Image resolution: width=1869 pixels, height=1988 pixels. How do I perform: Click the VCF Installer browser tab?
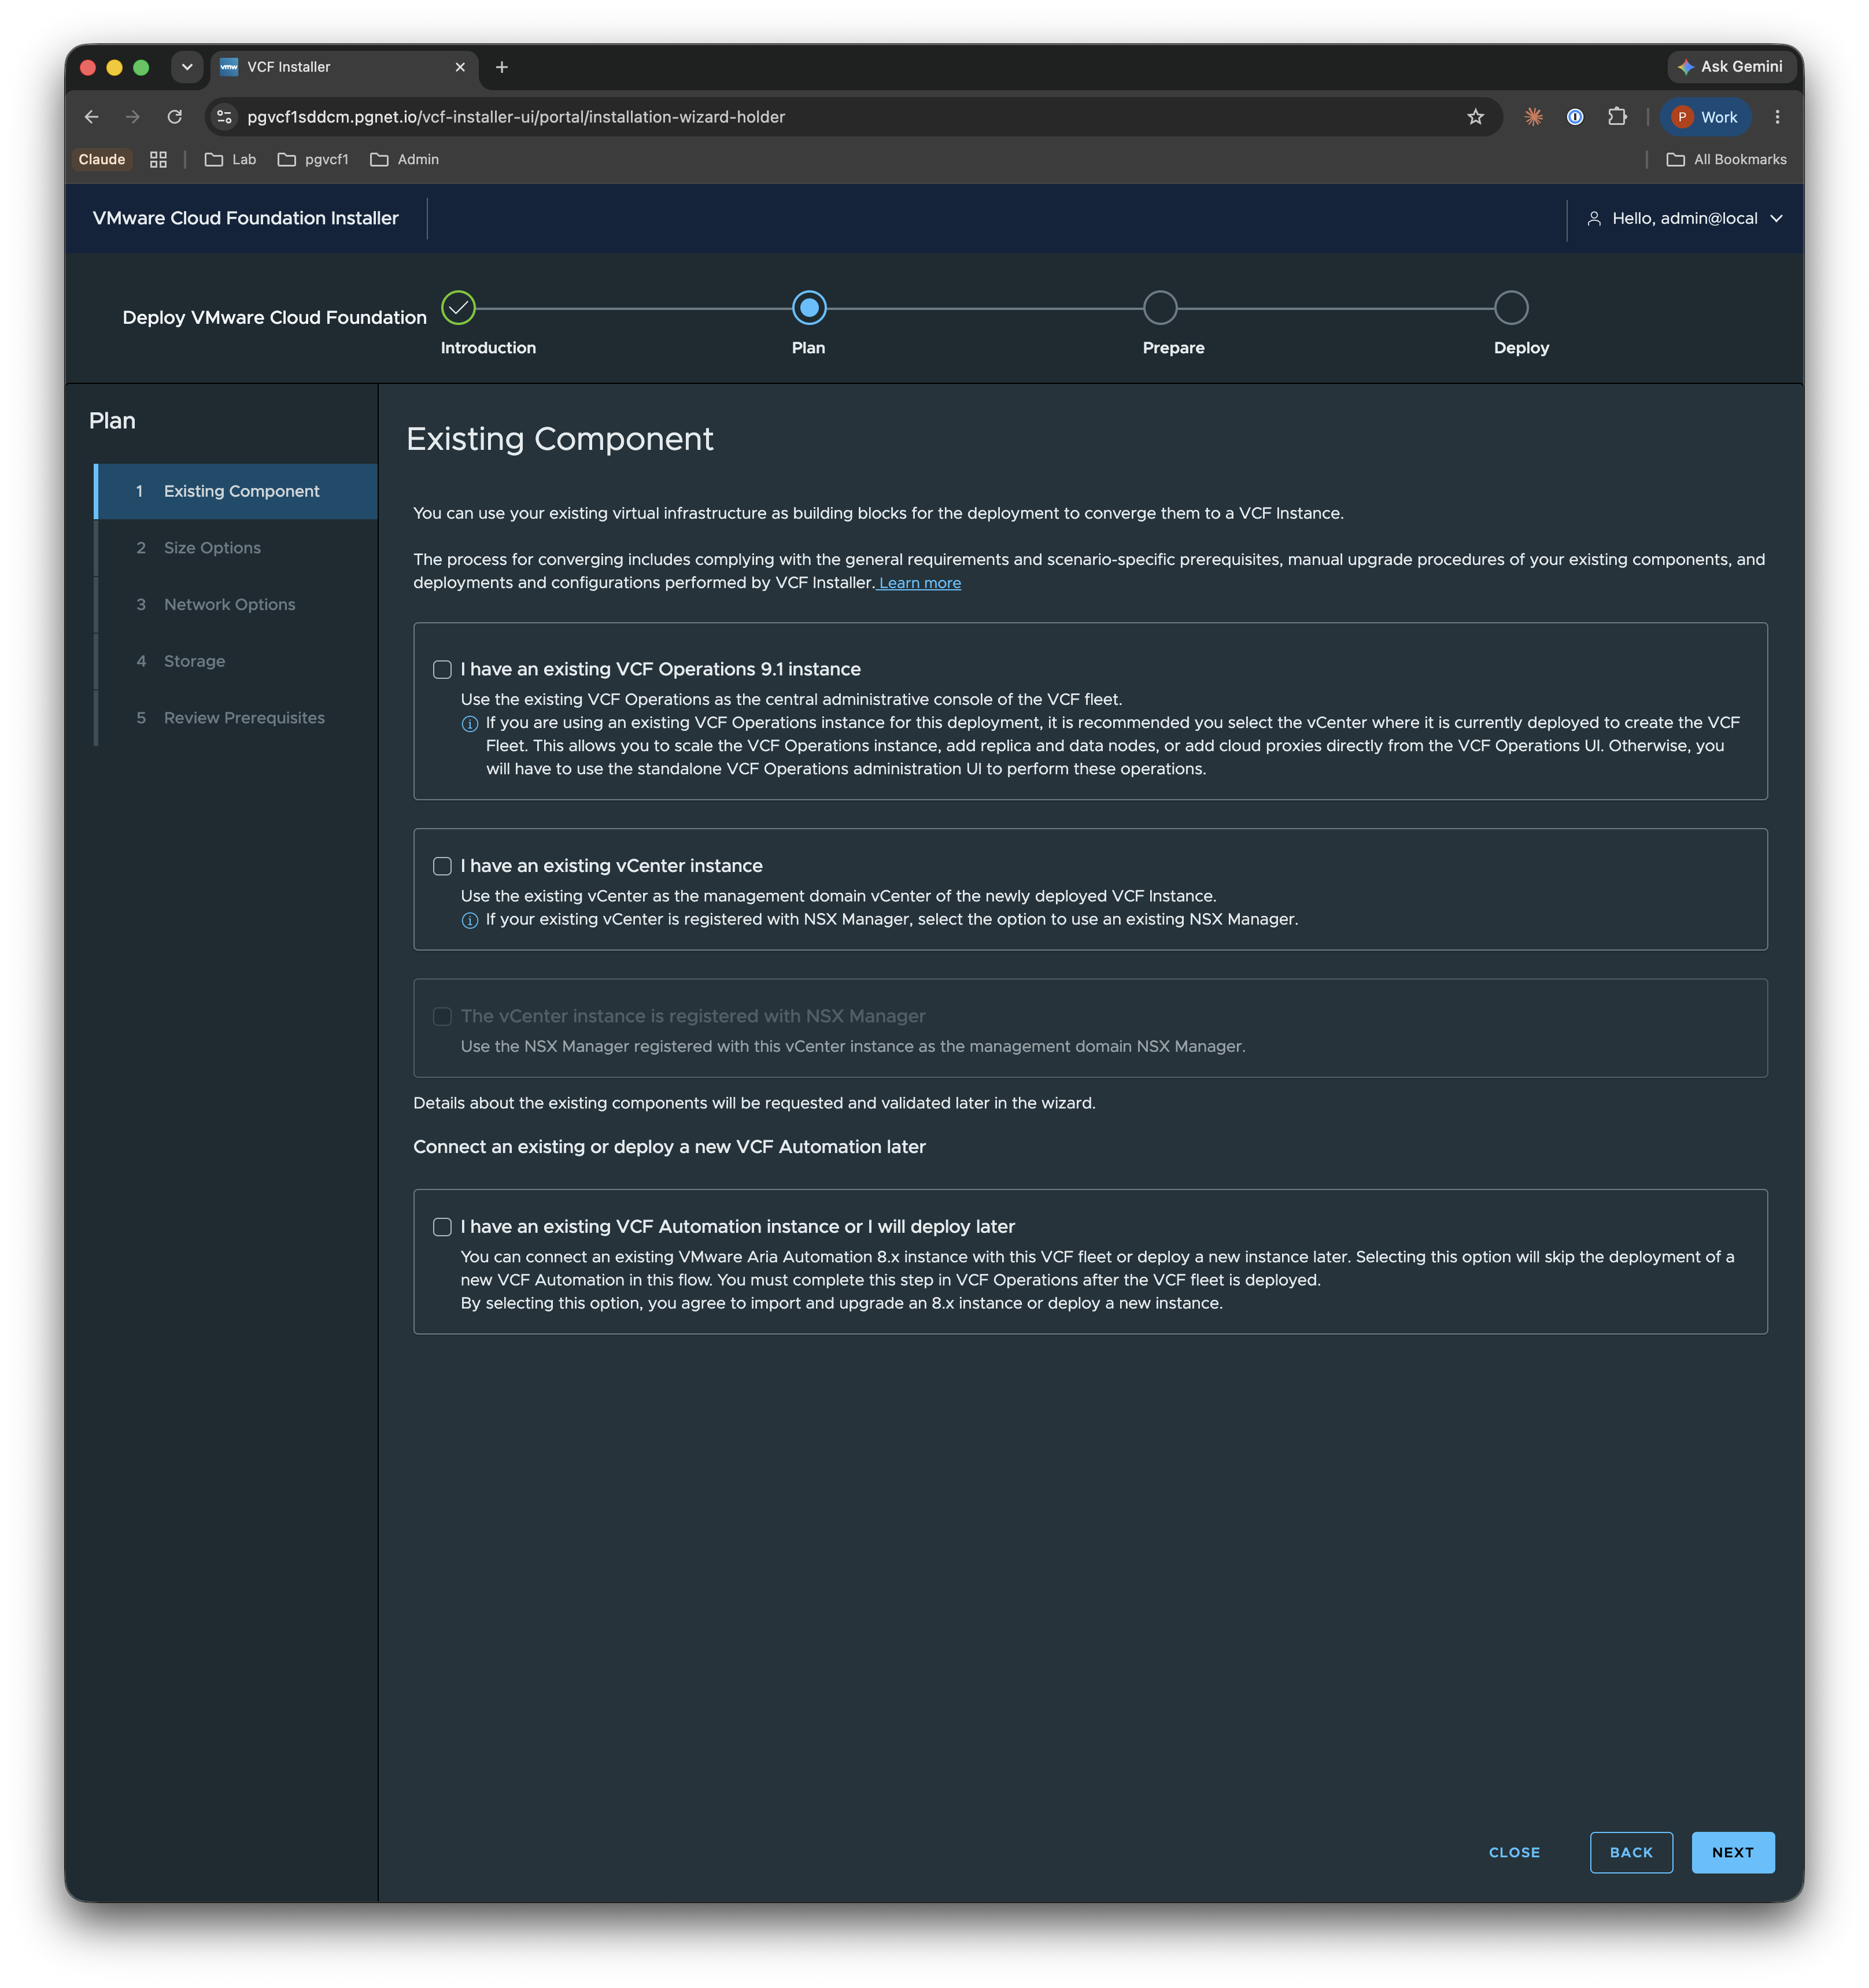pyautogui.click(x=344, y=67)
